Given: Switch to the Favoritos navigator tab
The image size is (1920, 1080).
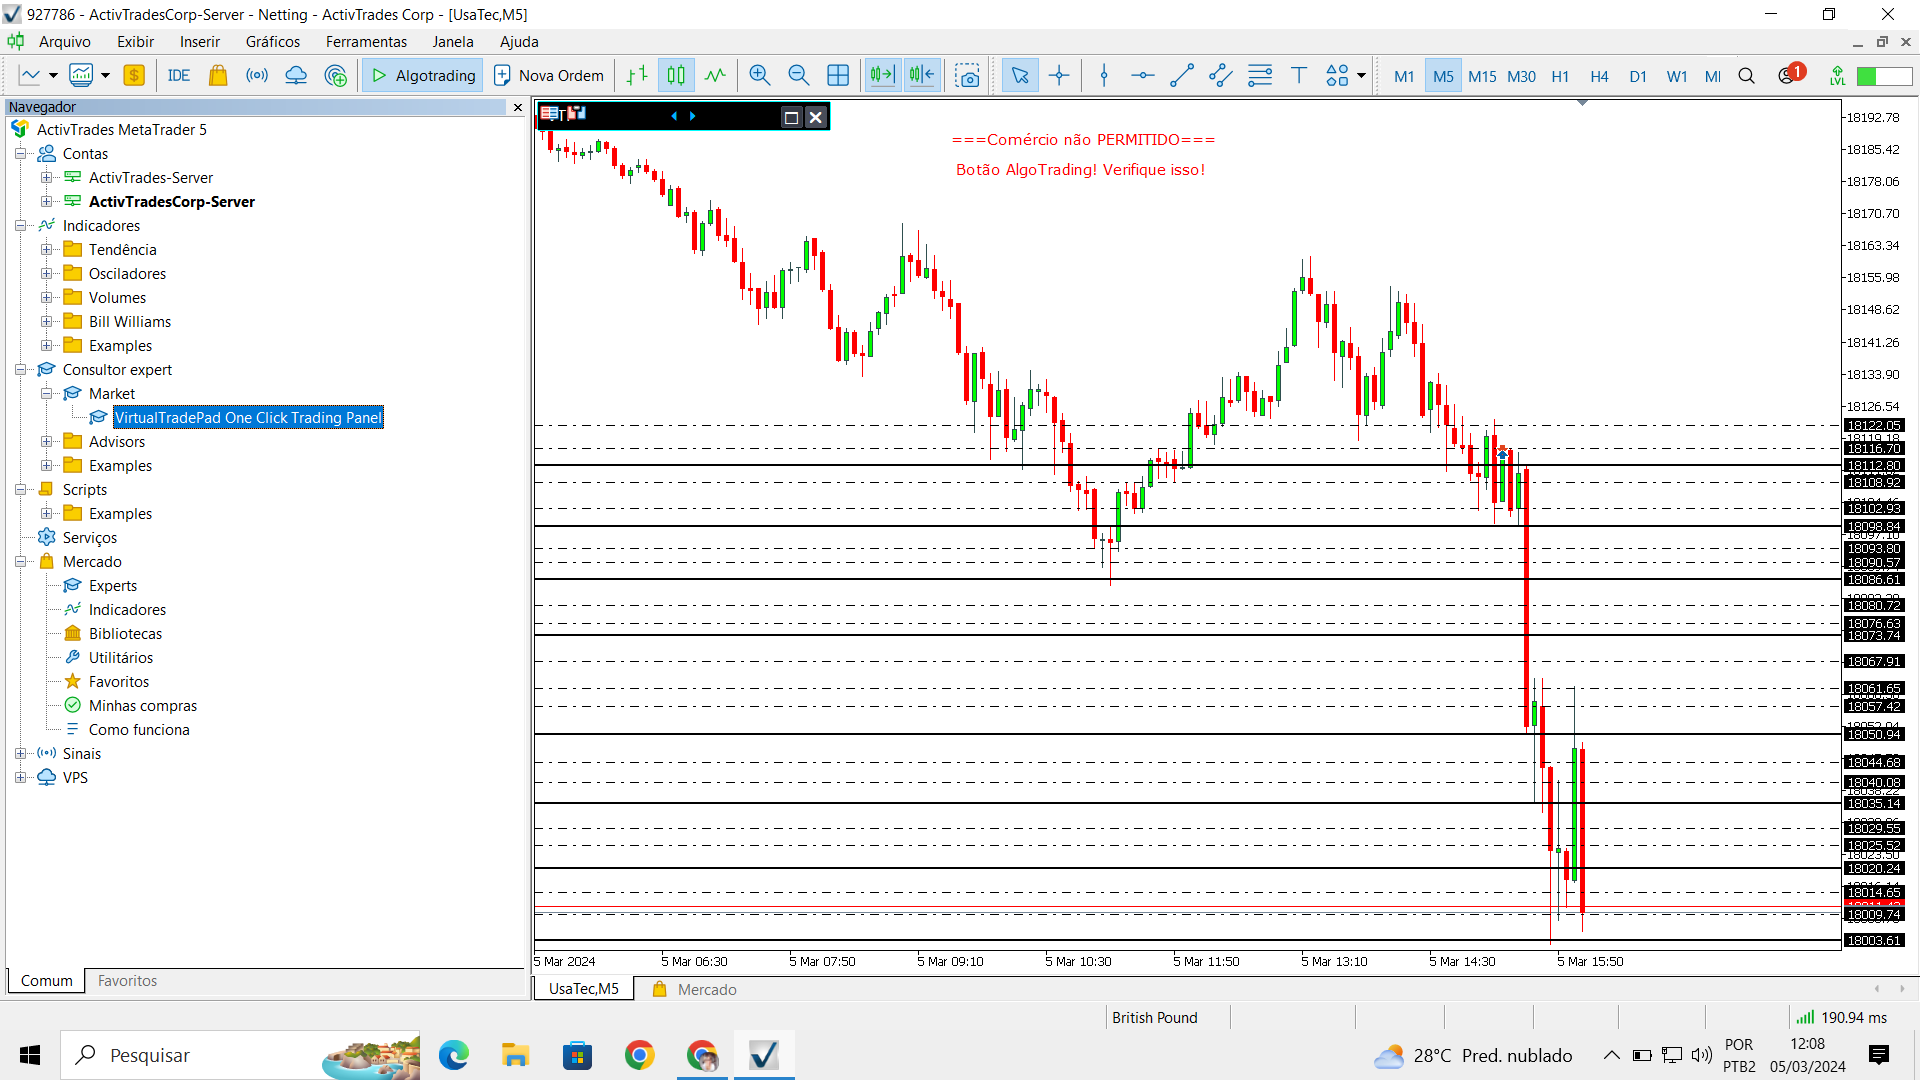Looking at the screenshot, I should click(x=127, y=981).
